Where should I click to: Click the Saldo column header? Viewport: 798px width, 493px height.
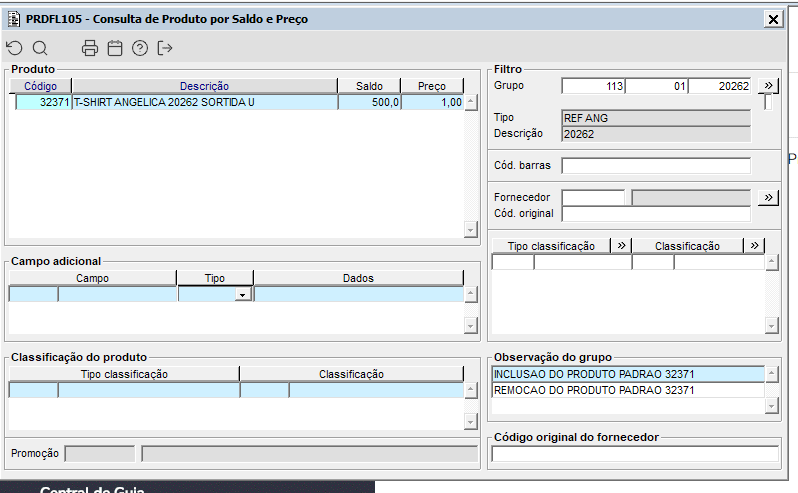[369, 86]
